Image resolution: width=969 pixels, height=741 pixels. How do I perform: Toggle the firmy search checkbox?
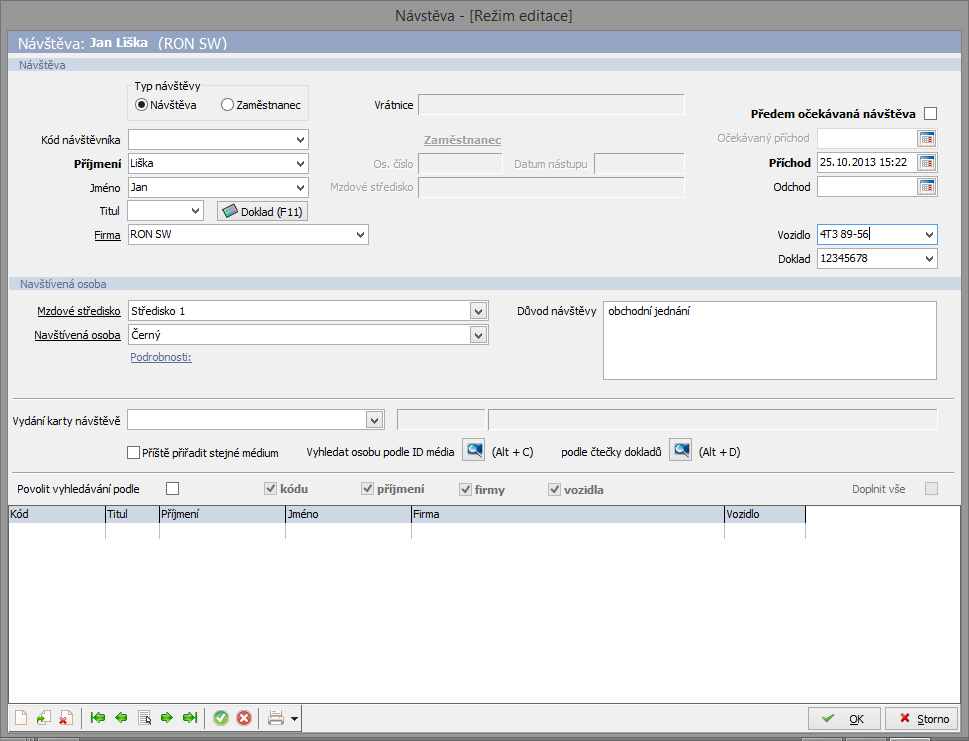tap(465, 489)
